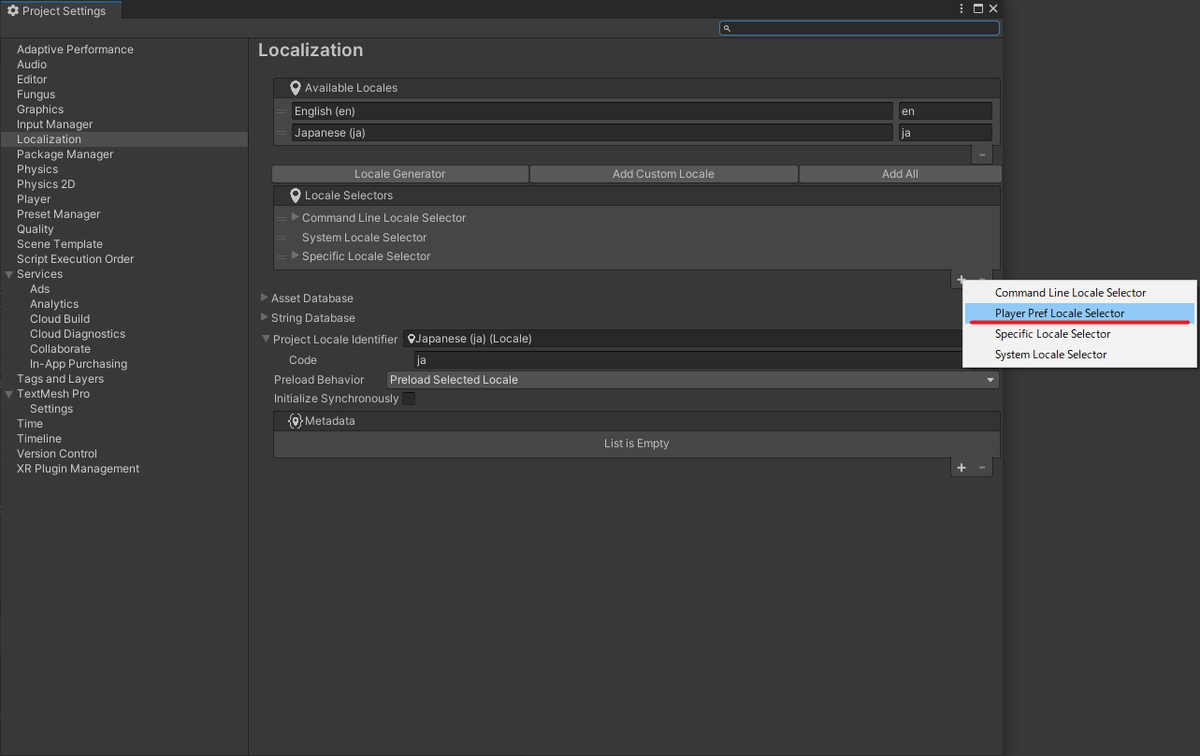Click the locale icon beside Japanese (ja) (Locale)
Image resolution: width=1200 pixels, height=756 pixels.
pos(410,338)
